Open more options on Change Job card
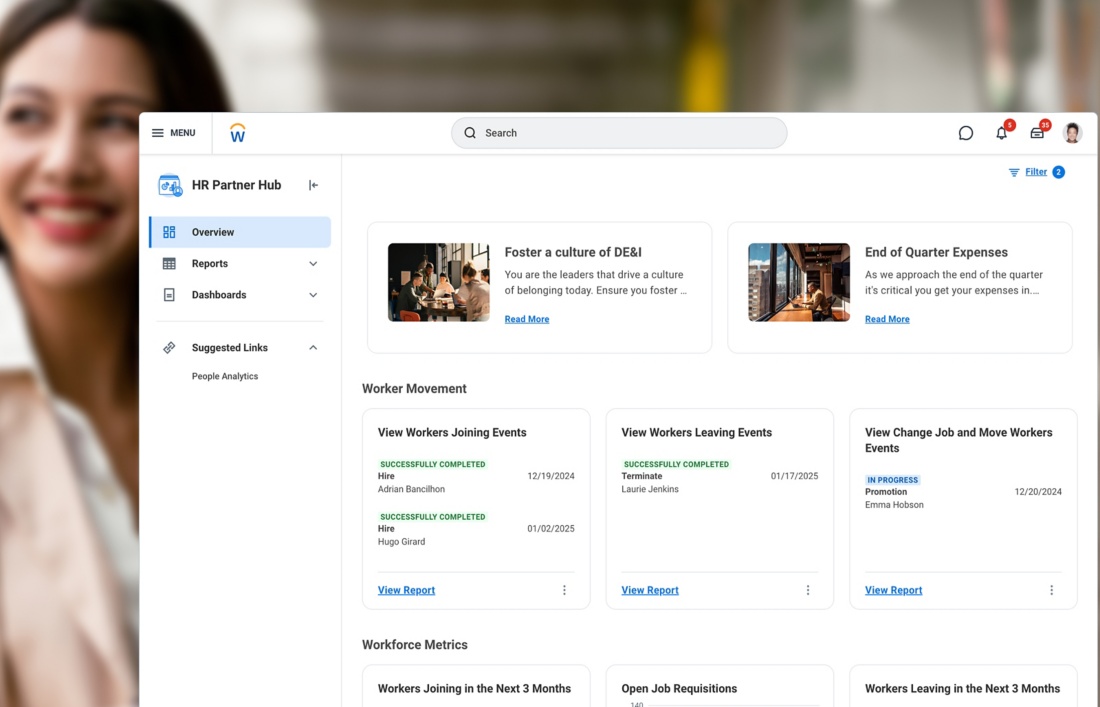 tap(1051, 590)
